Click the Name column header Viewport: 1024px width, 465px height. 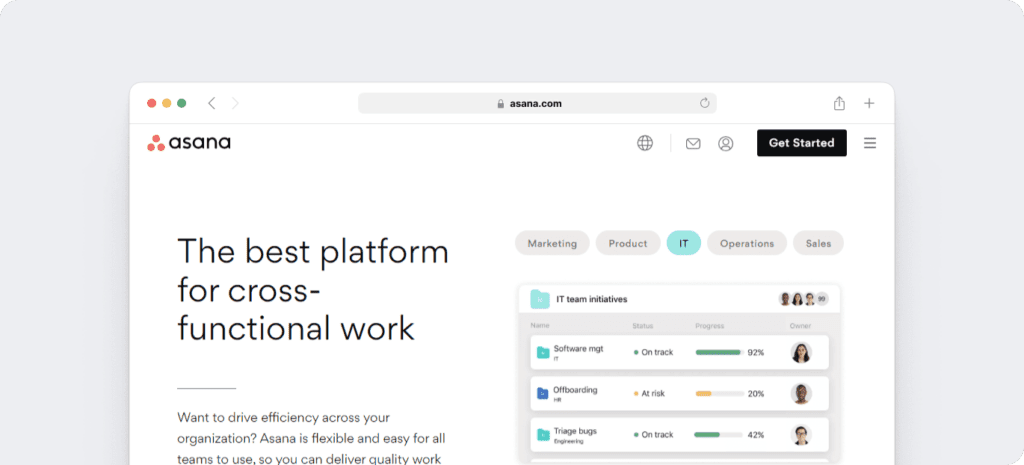tap(540, 325)
